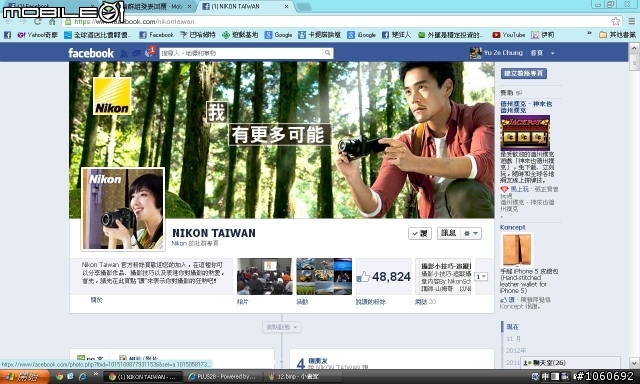Viewport: 640px width, 384px height.
Task: Open the Facebook text bookmark
Action: 157,35
